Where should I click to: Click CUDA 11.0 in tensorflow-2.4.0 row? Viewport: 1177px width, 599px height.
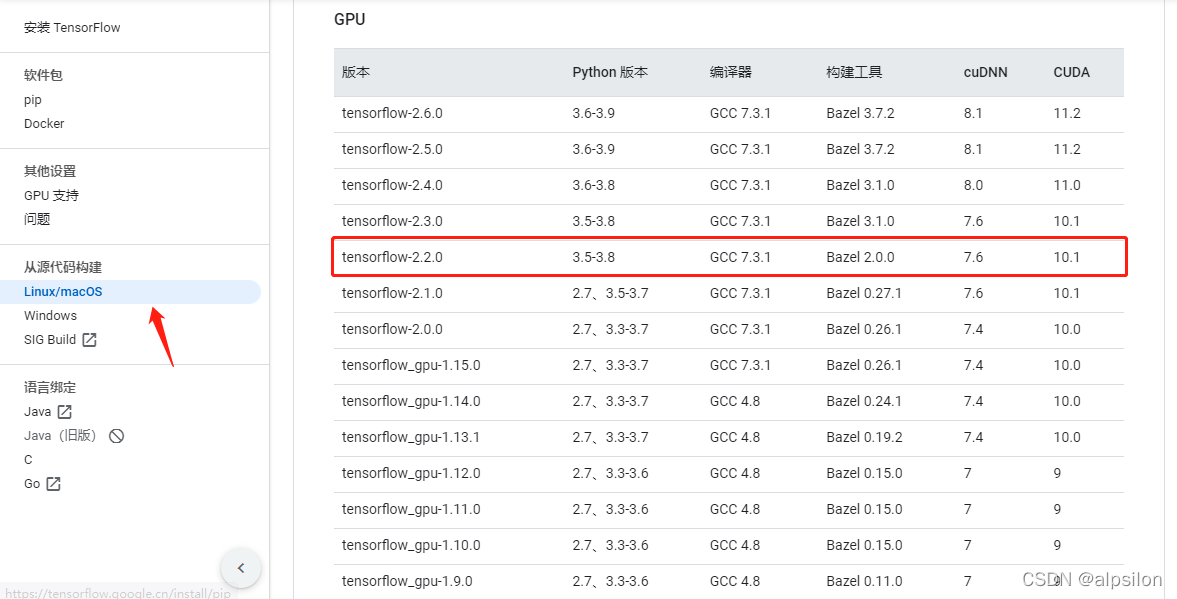1067,185
